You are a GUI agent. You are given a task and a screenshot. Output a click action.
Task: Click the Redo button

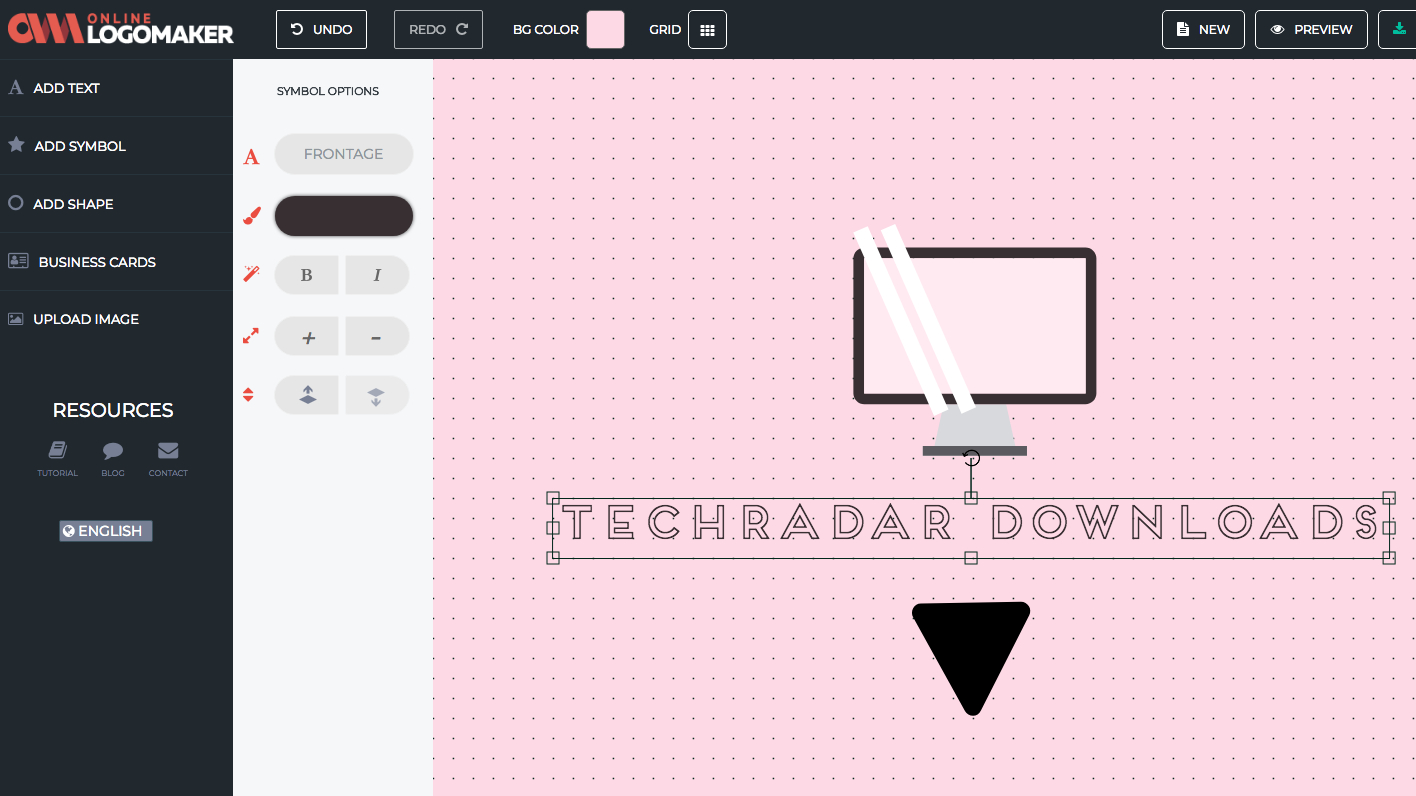pyautogui.click(x=438, y=29)
